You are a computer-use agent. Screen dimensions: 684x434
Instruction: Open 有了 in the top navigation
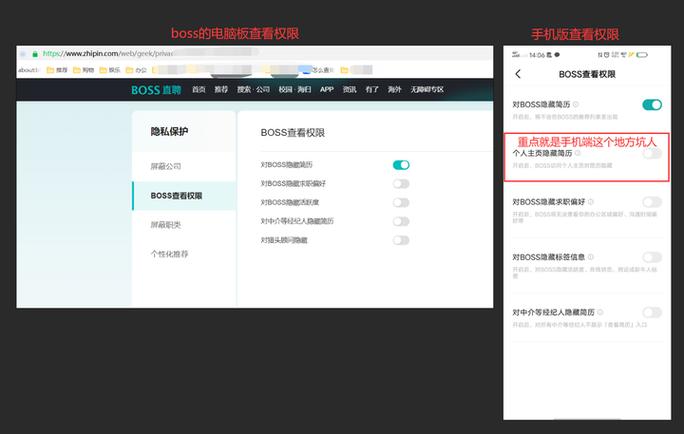point(372,89)
